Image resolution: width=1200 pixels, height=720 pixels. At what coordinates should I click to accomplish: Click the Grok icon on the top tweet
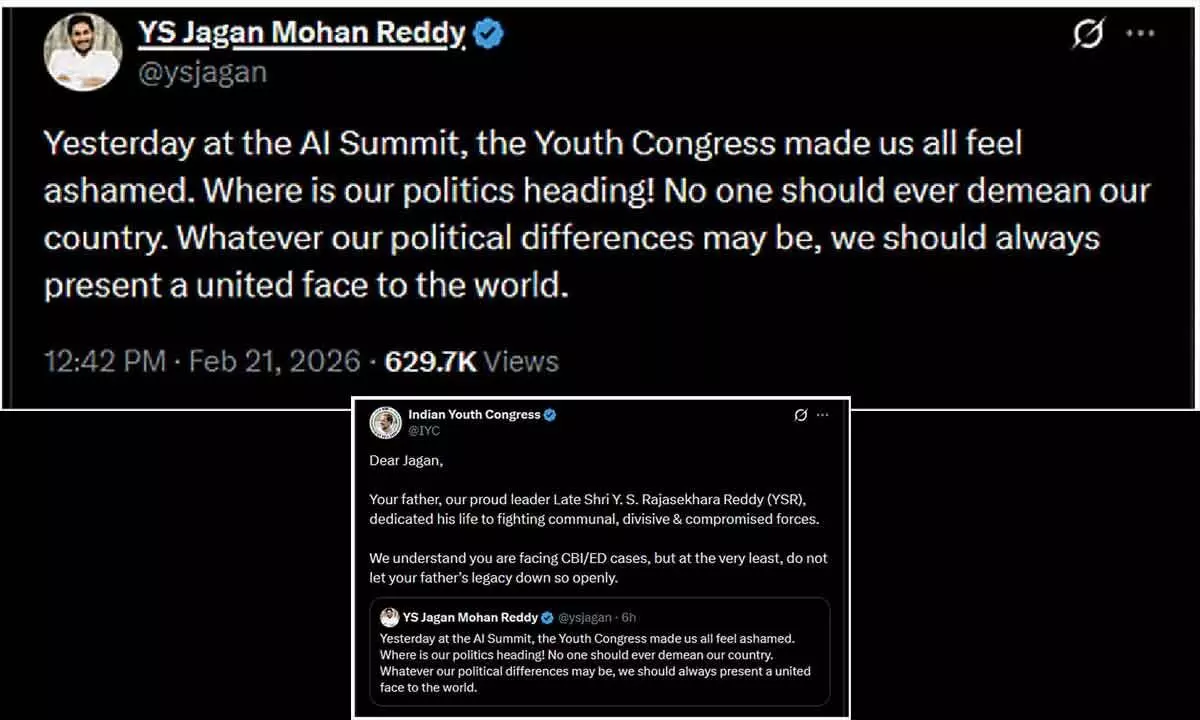click(x=1088, y=35)
